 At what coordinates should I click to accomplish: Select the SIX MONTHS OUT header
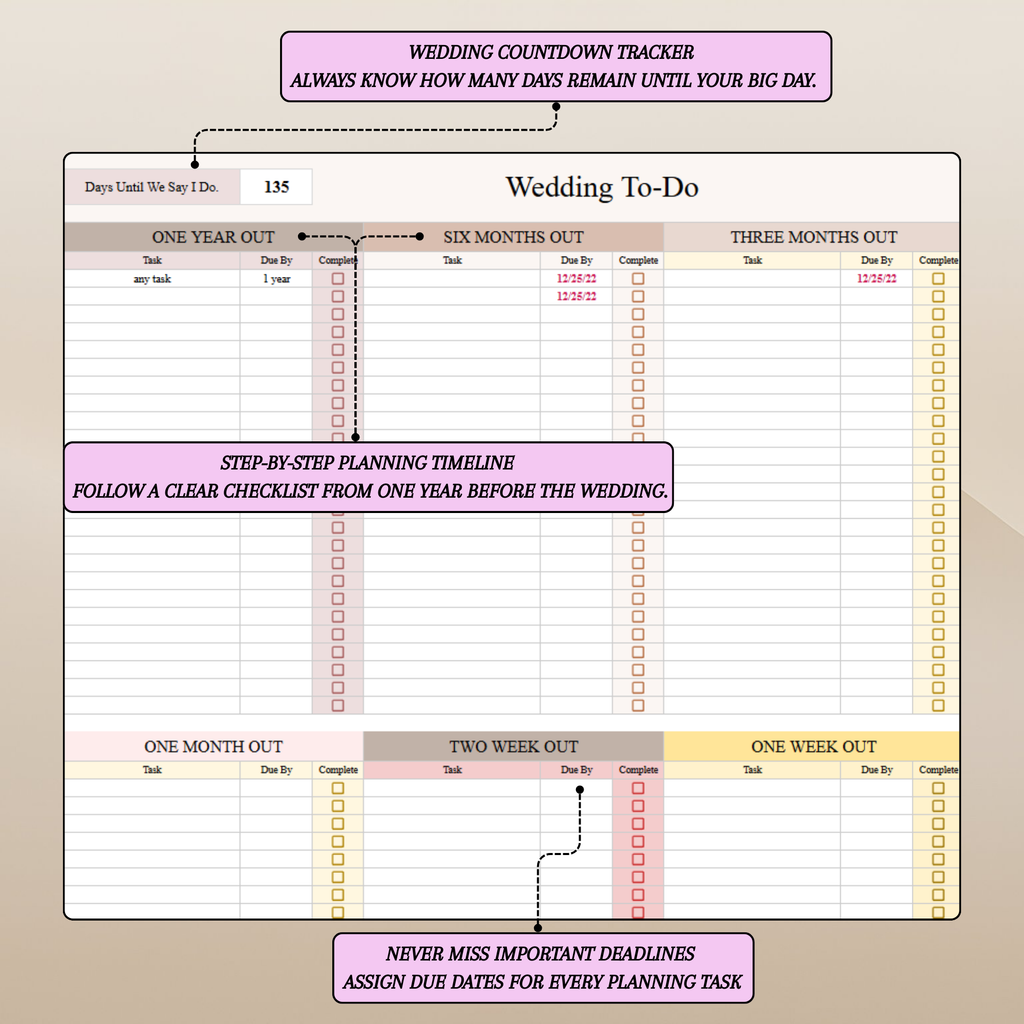click(x=513, y=237)
